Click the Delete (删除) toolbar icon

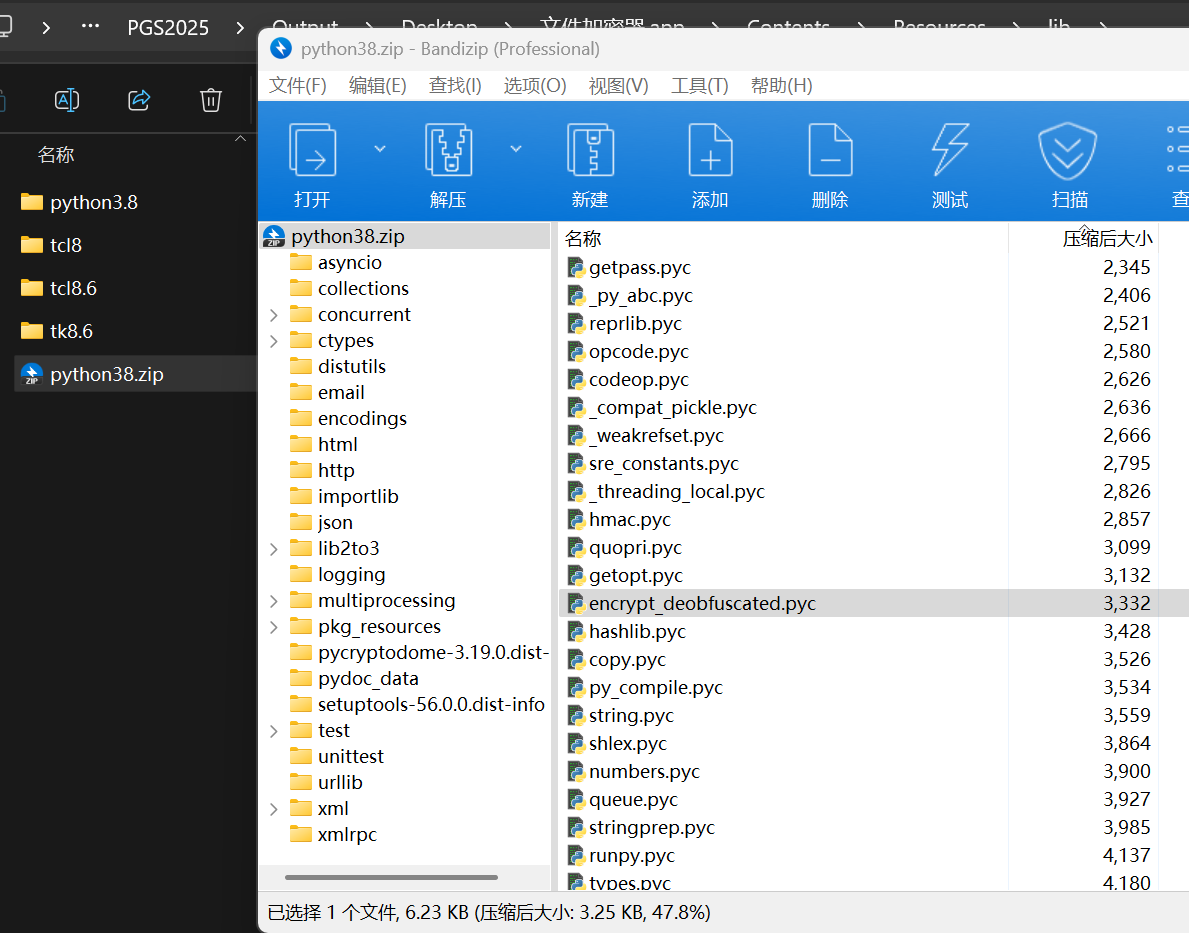click(830, 152)
